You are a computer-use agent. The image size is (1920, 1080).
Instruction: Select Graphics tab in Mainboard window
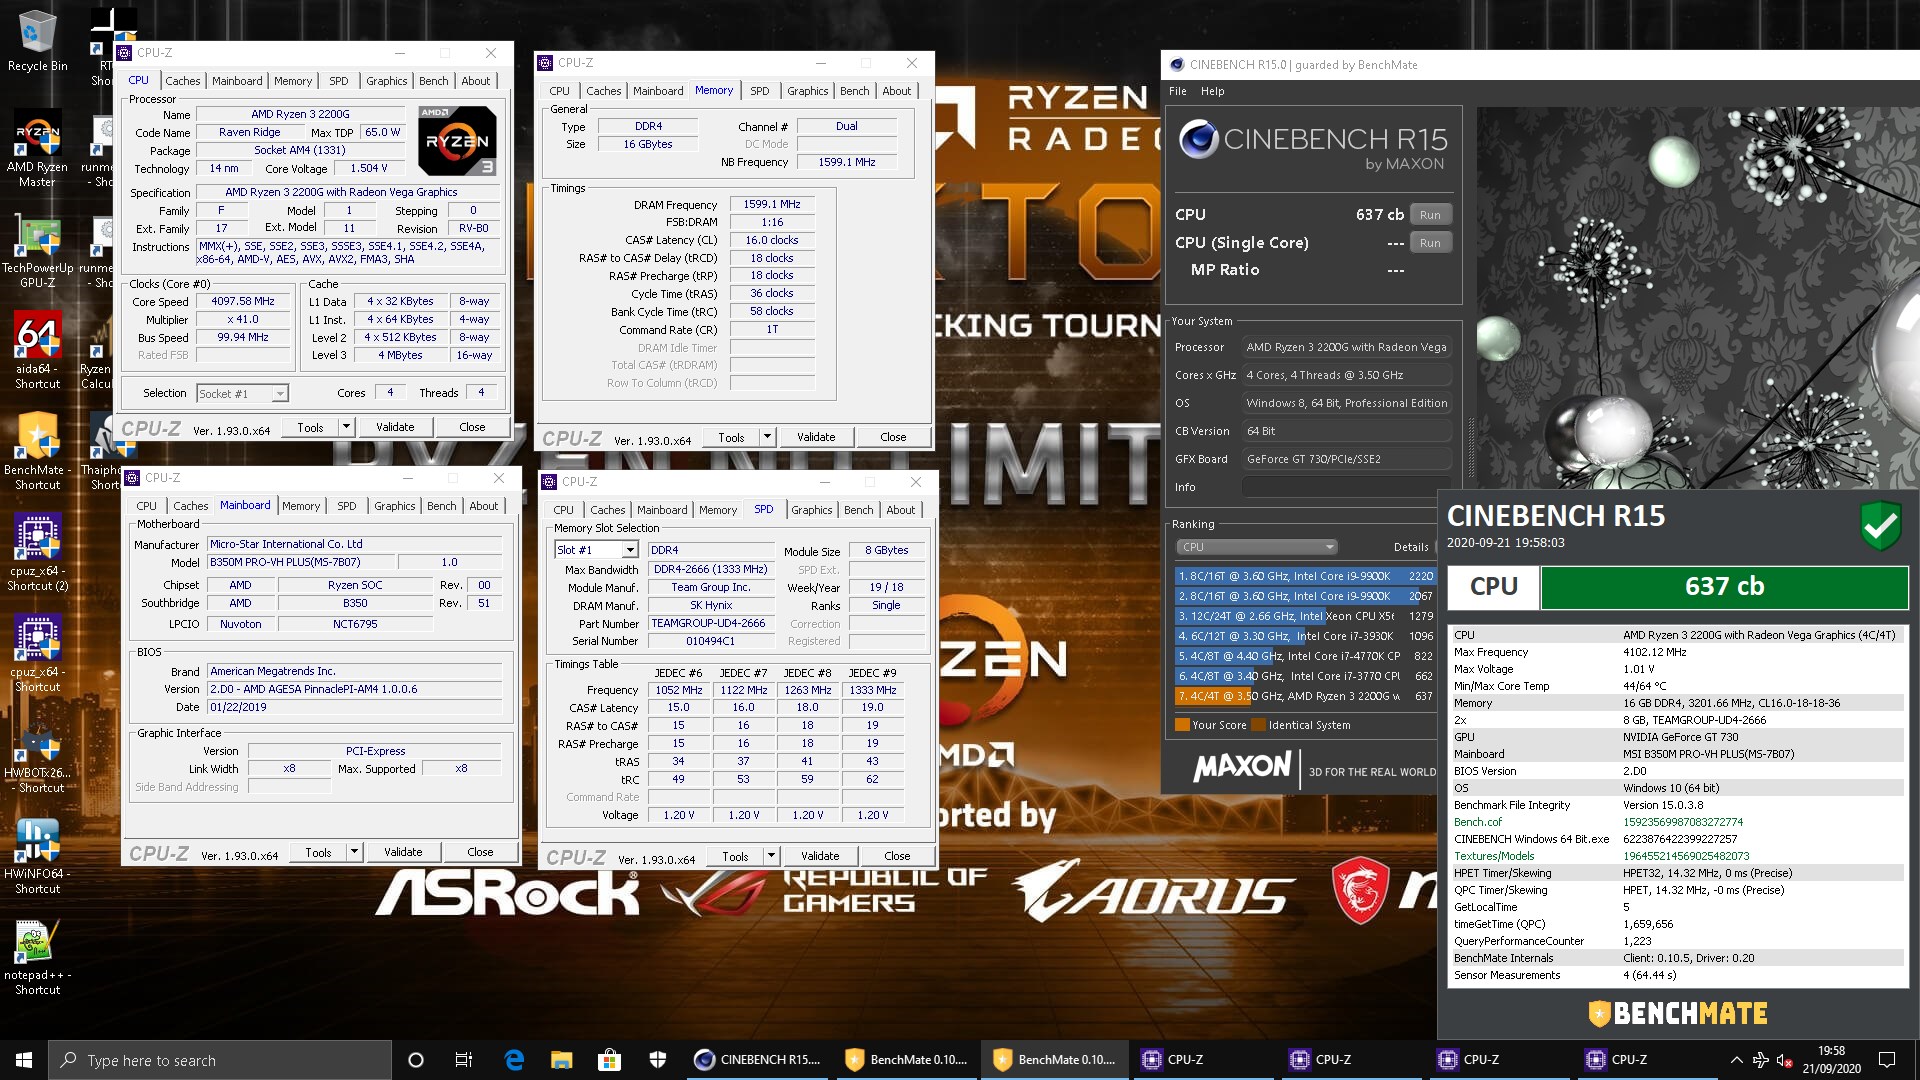[394, 506]
